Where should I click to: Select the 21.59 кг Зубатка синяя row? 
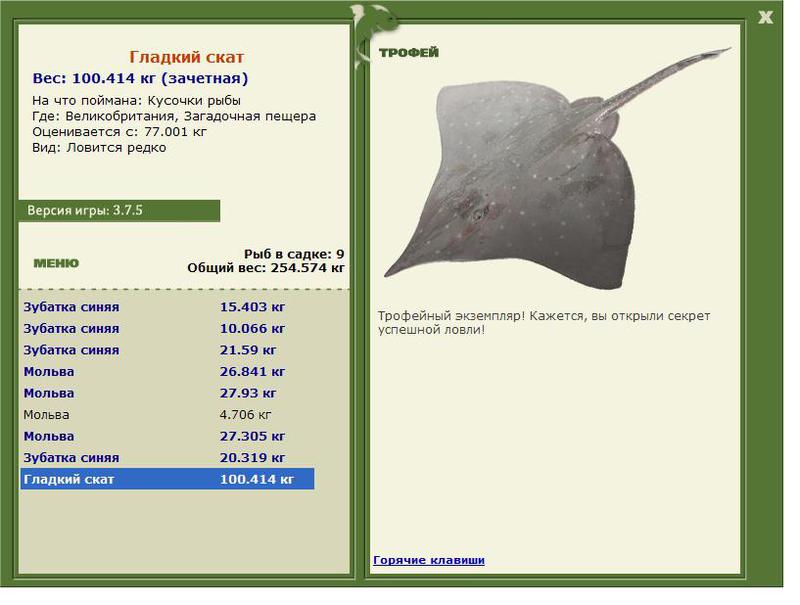pos(167,350)
